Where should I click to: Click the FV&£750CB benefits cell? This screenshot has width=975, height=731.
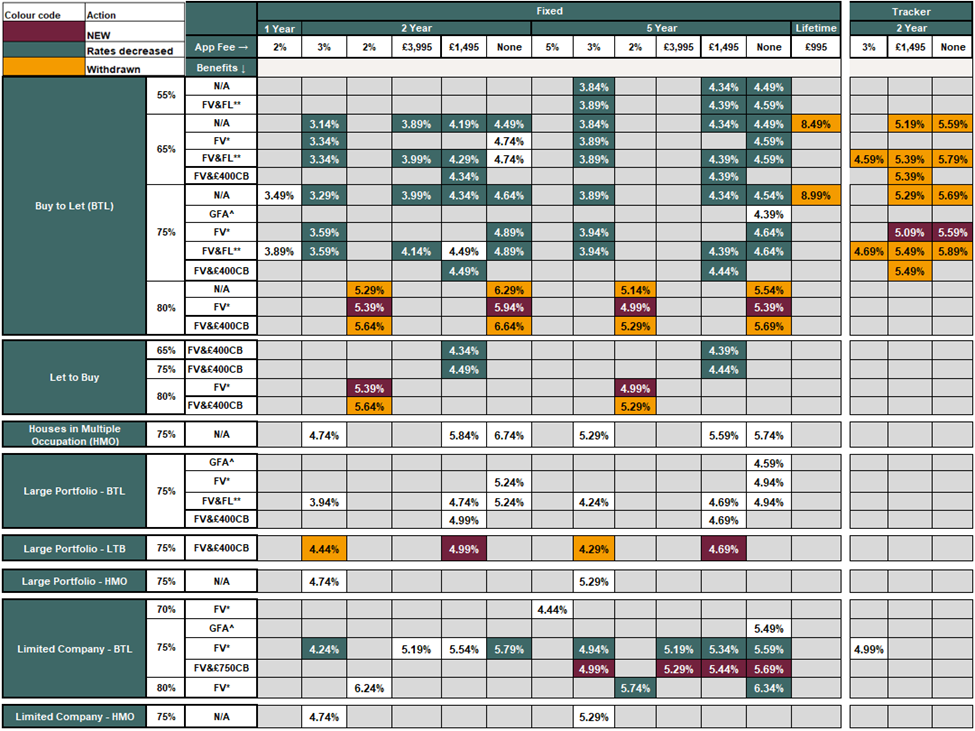click(221, 667)
